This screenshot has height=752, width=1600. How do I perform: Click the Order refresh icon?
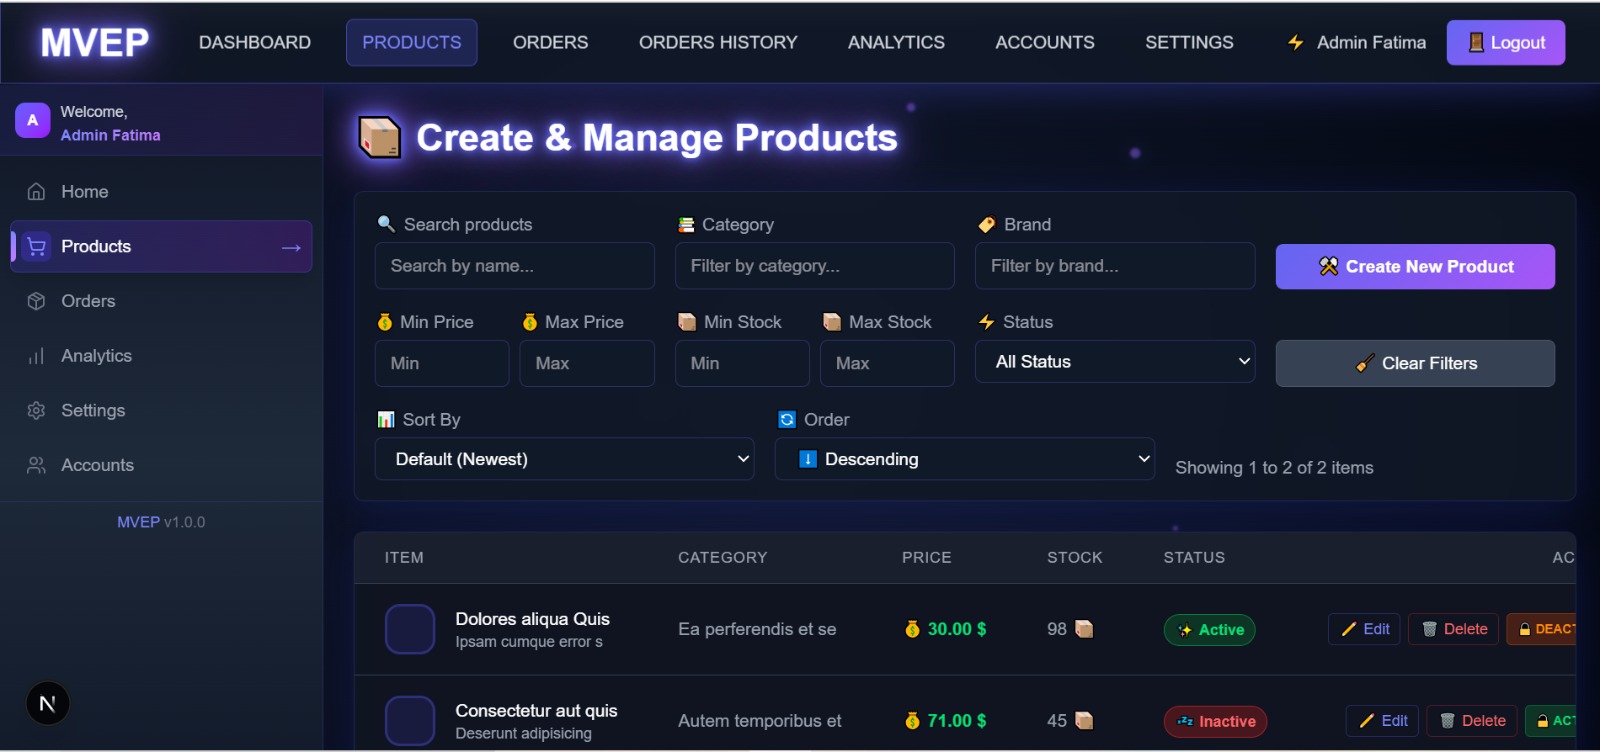787,420
